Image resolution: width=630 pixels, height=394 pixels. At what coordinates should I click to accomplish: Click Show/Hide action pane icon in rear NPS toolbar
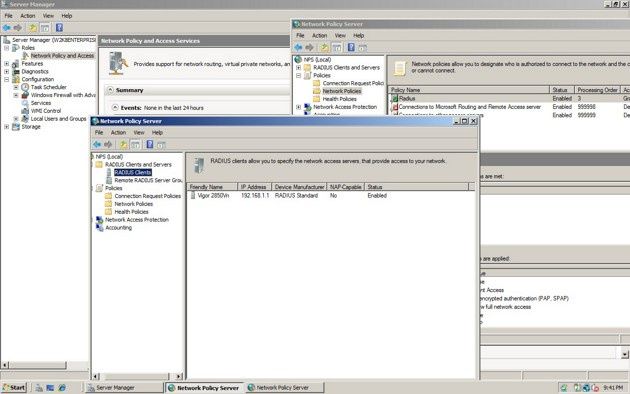coord(363,47)
